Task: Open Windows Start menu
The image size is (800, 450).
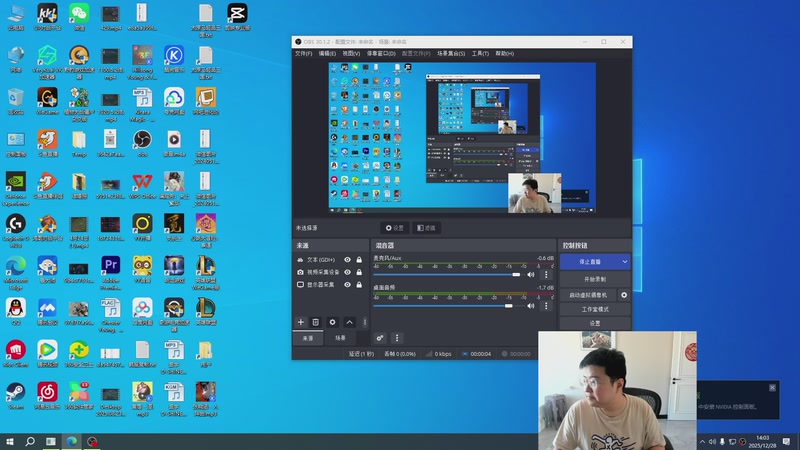Action: coord(10,441)
